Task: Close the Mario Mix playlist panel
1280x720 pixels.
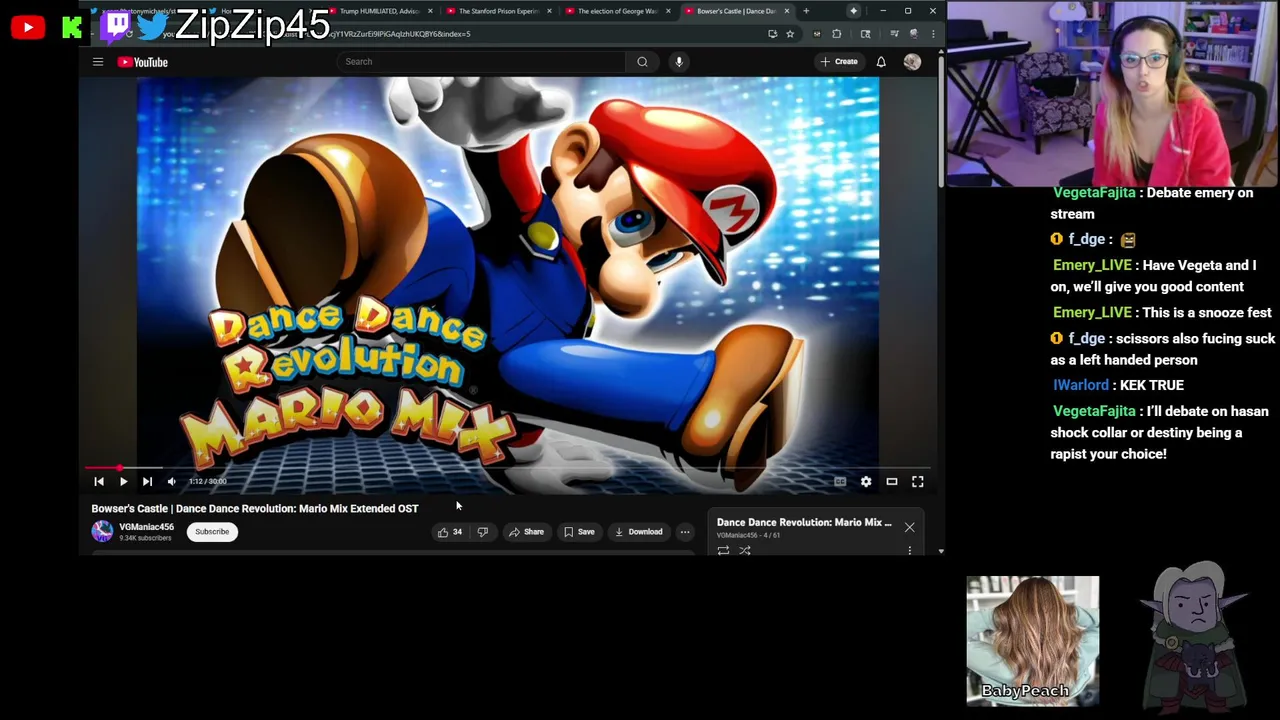Action: tap(909, 527)
